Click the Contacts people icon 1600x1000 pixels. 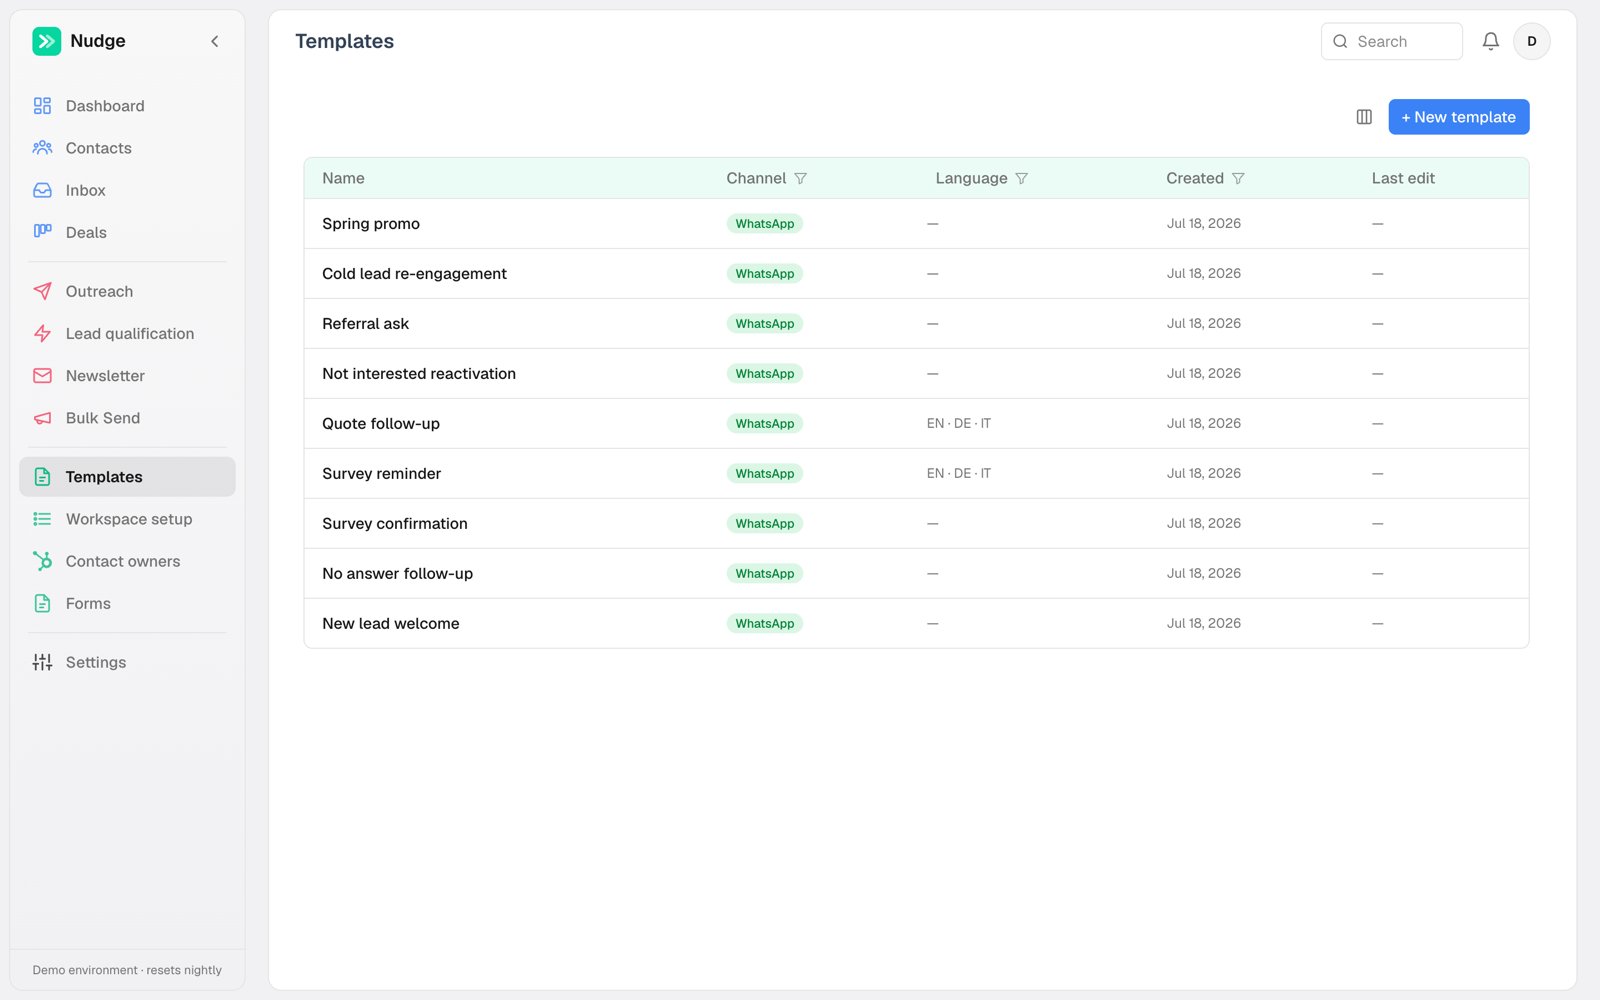42,148
